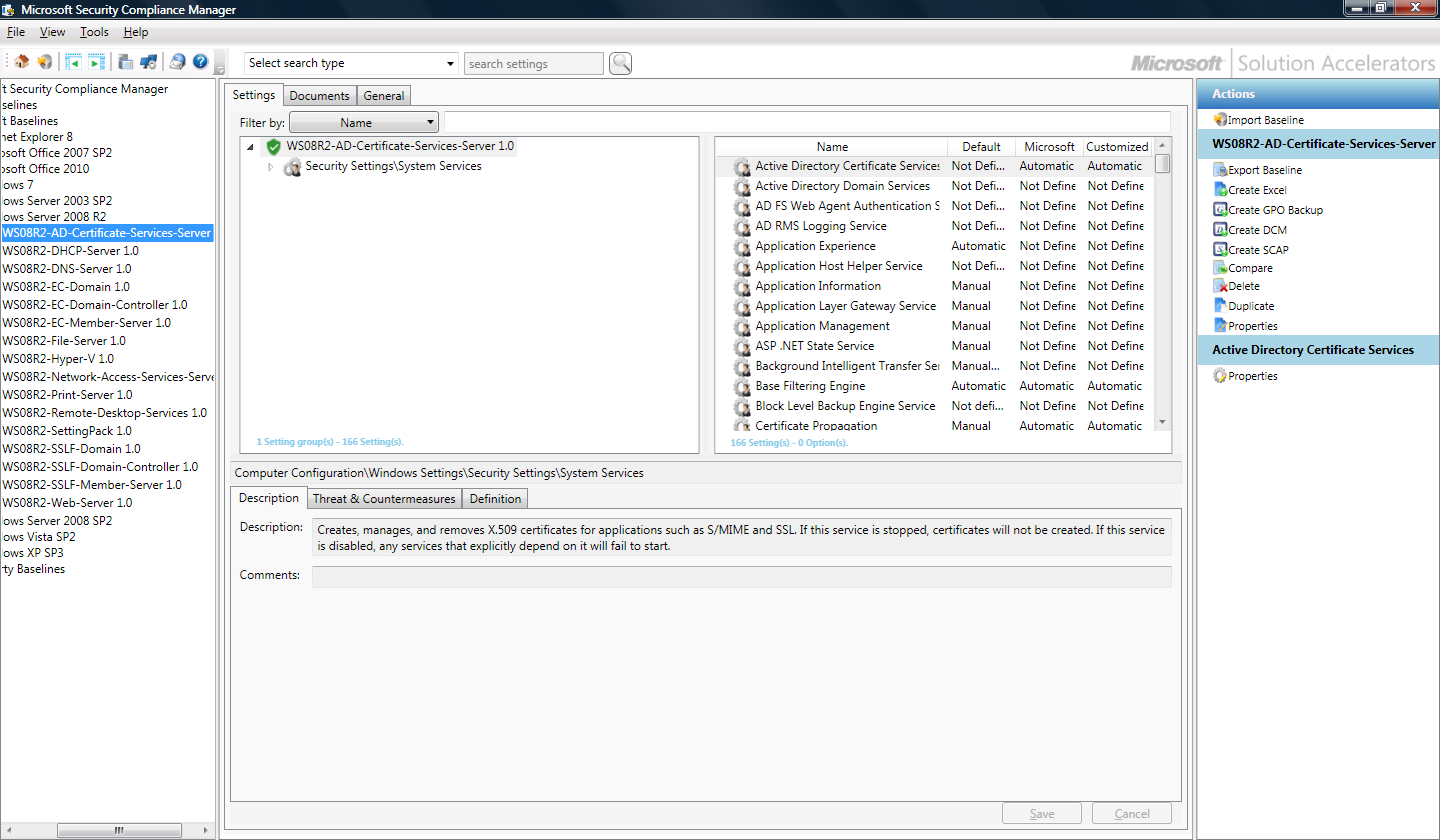
Task: Click the red Delete action icon
Action: [x=1220, y=286]
